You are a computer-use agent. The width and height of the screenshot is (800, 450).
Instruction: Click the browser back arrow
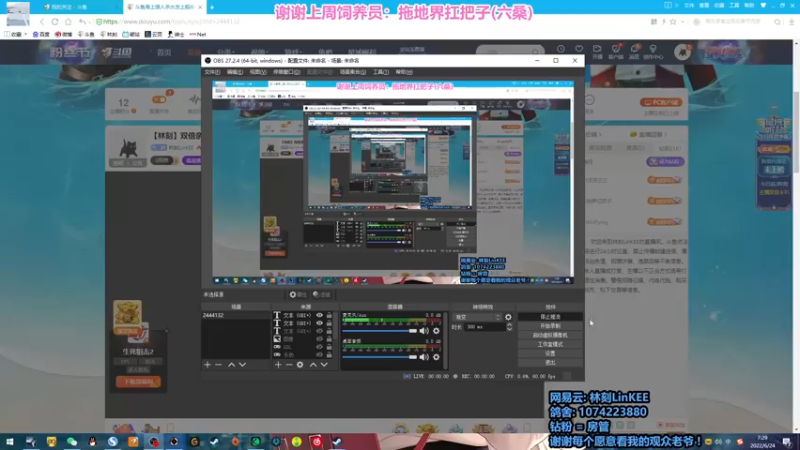(42, 22)
